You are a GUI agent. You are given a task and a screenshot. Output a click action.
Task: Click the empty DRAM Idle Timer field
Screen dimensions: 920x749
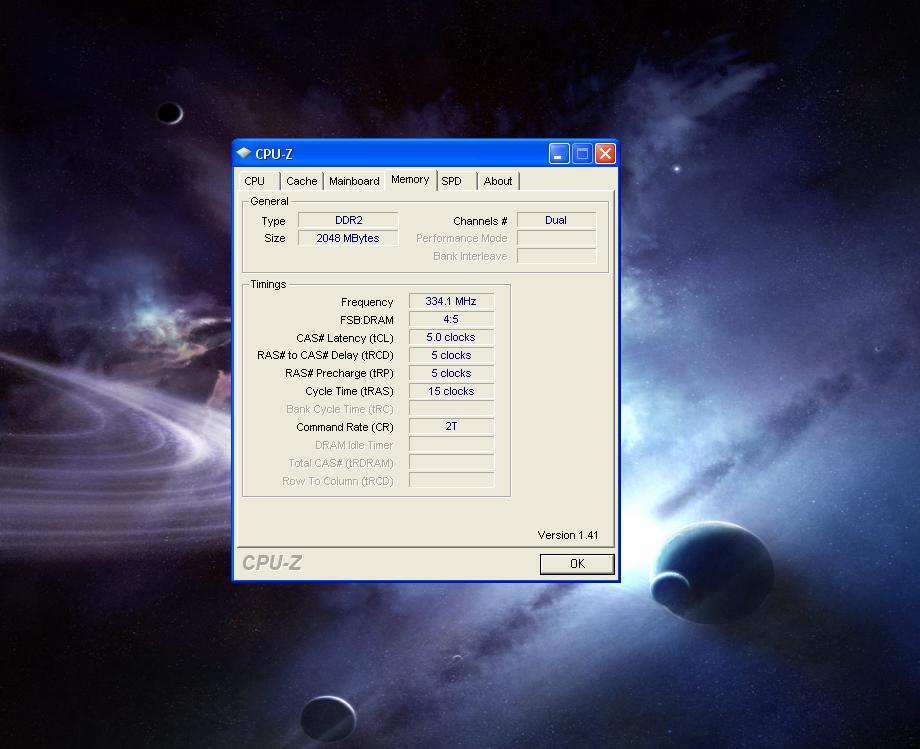coord(451,445)
